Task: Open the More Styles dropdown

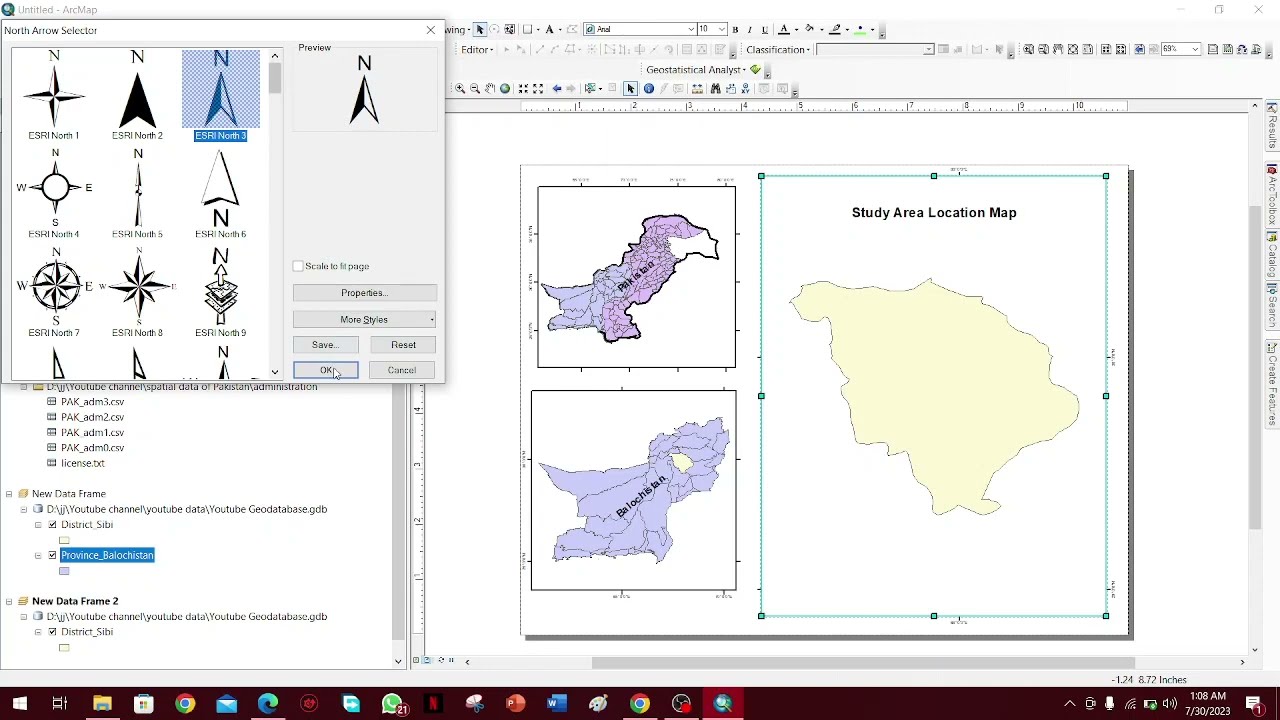Action: coord(364,320)
